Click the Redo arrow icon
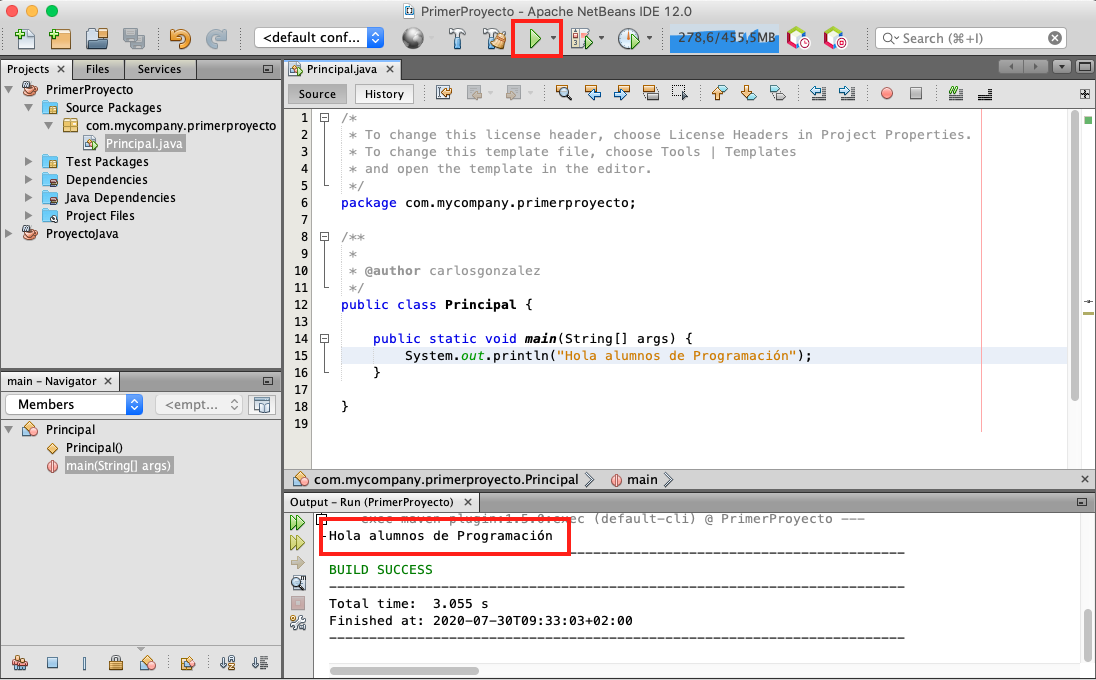 (x=217, y=38)
